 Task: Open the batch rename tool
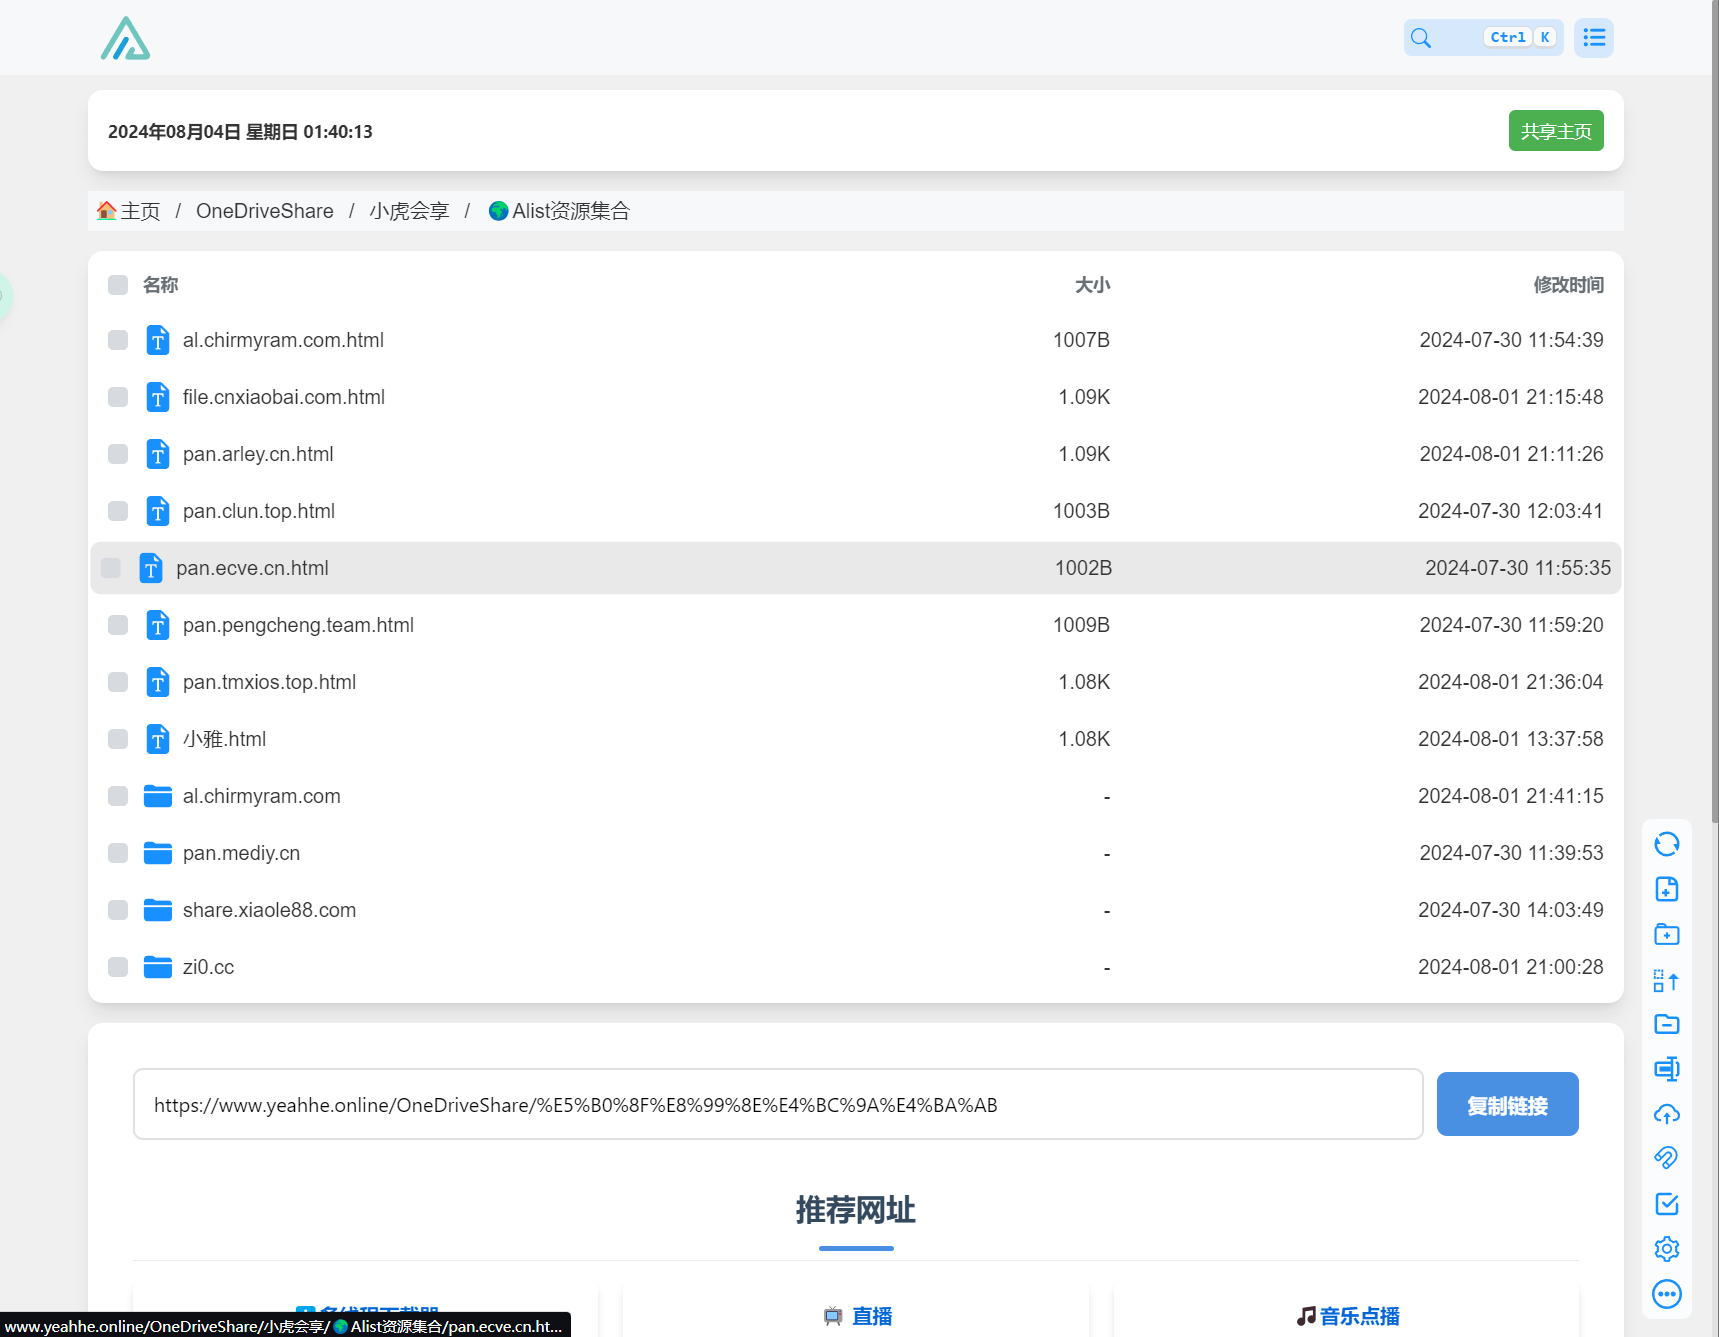1667,1069
